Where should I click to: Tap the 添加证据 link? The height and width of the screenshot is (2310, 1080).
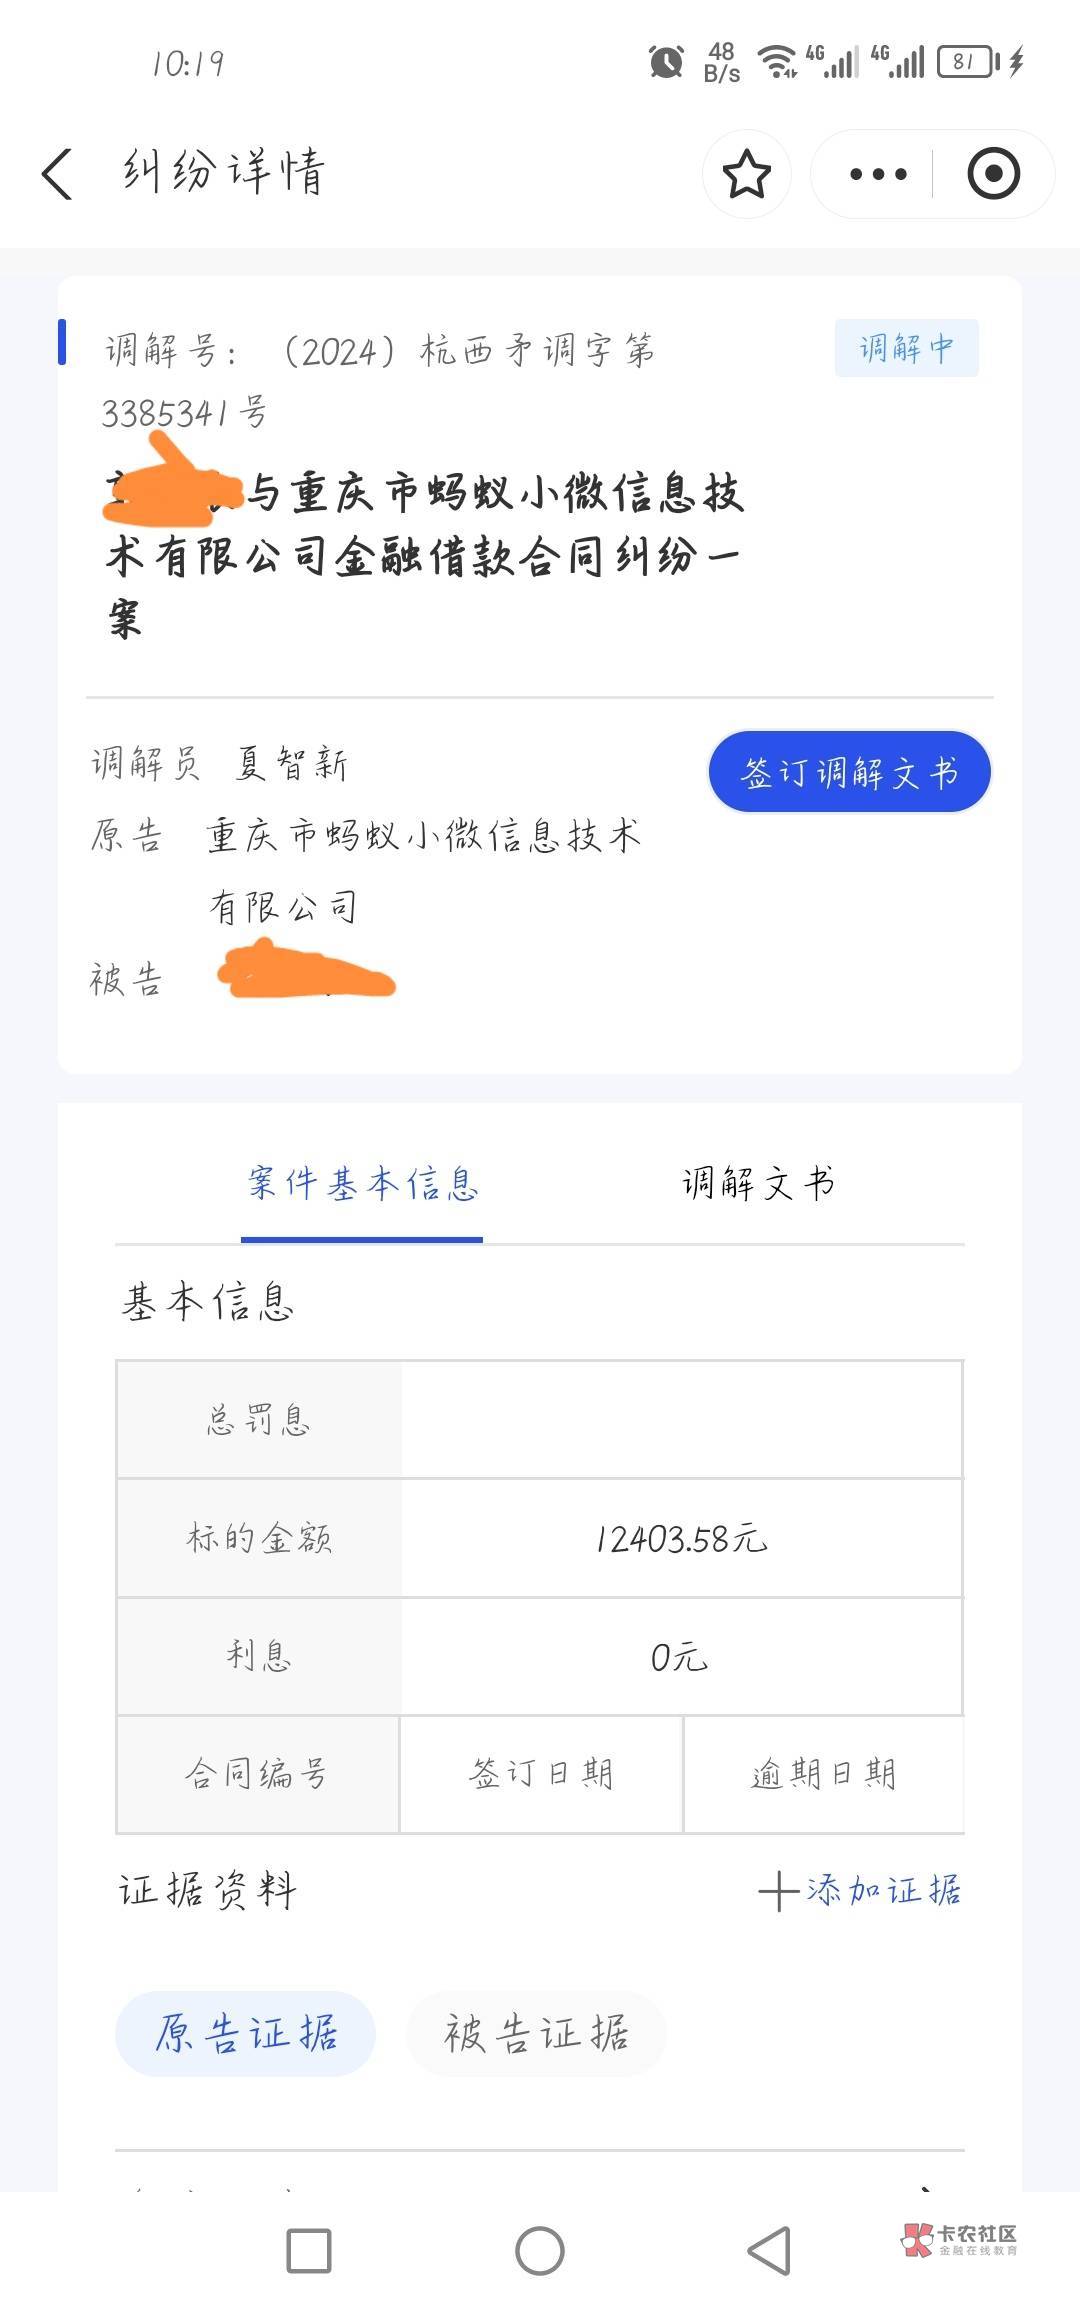coord(882,1890)
